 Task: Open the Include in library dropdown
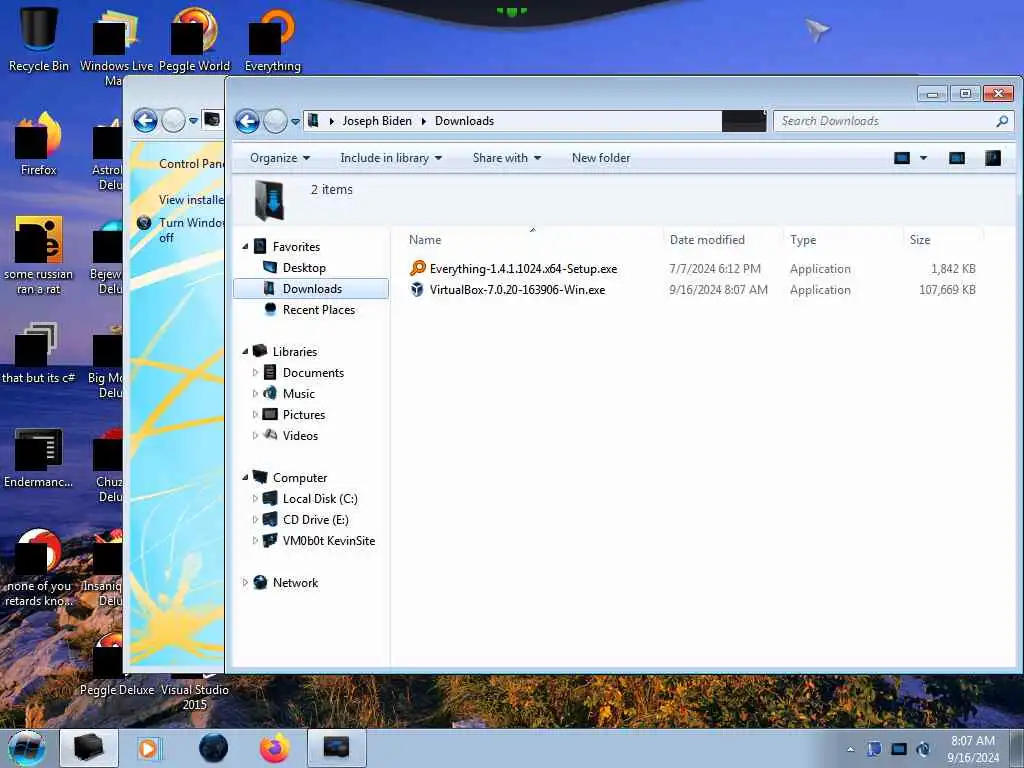391,158
